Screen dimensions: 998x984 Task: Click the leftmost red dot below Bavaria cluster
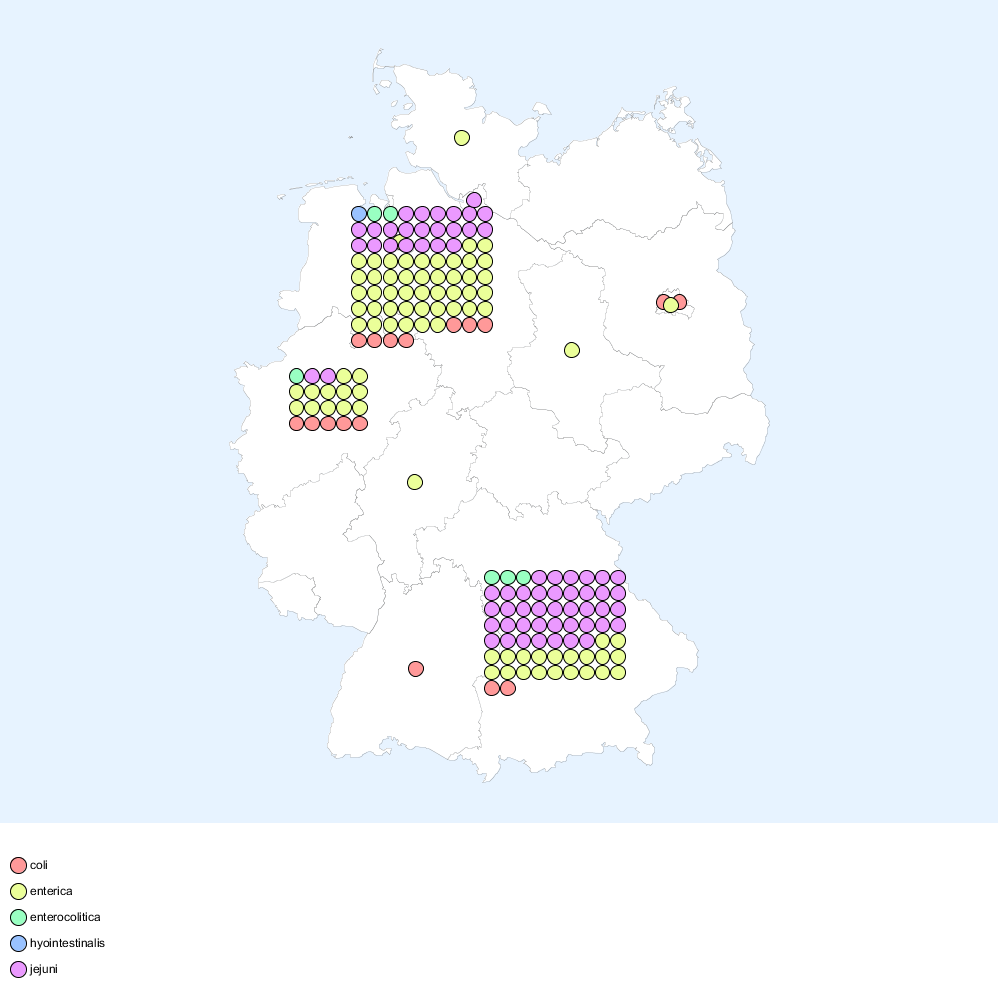click(492, 688)
